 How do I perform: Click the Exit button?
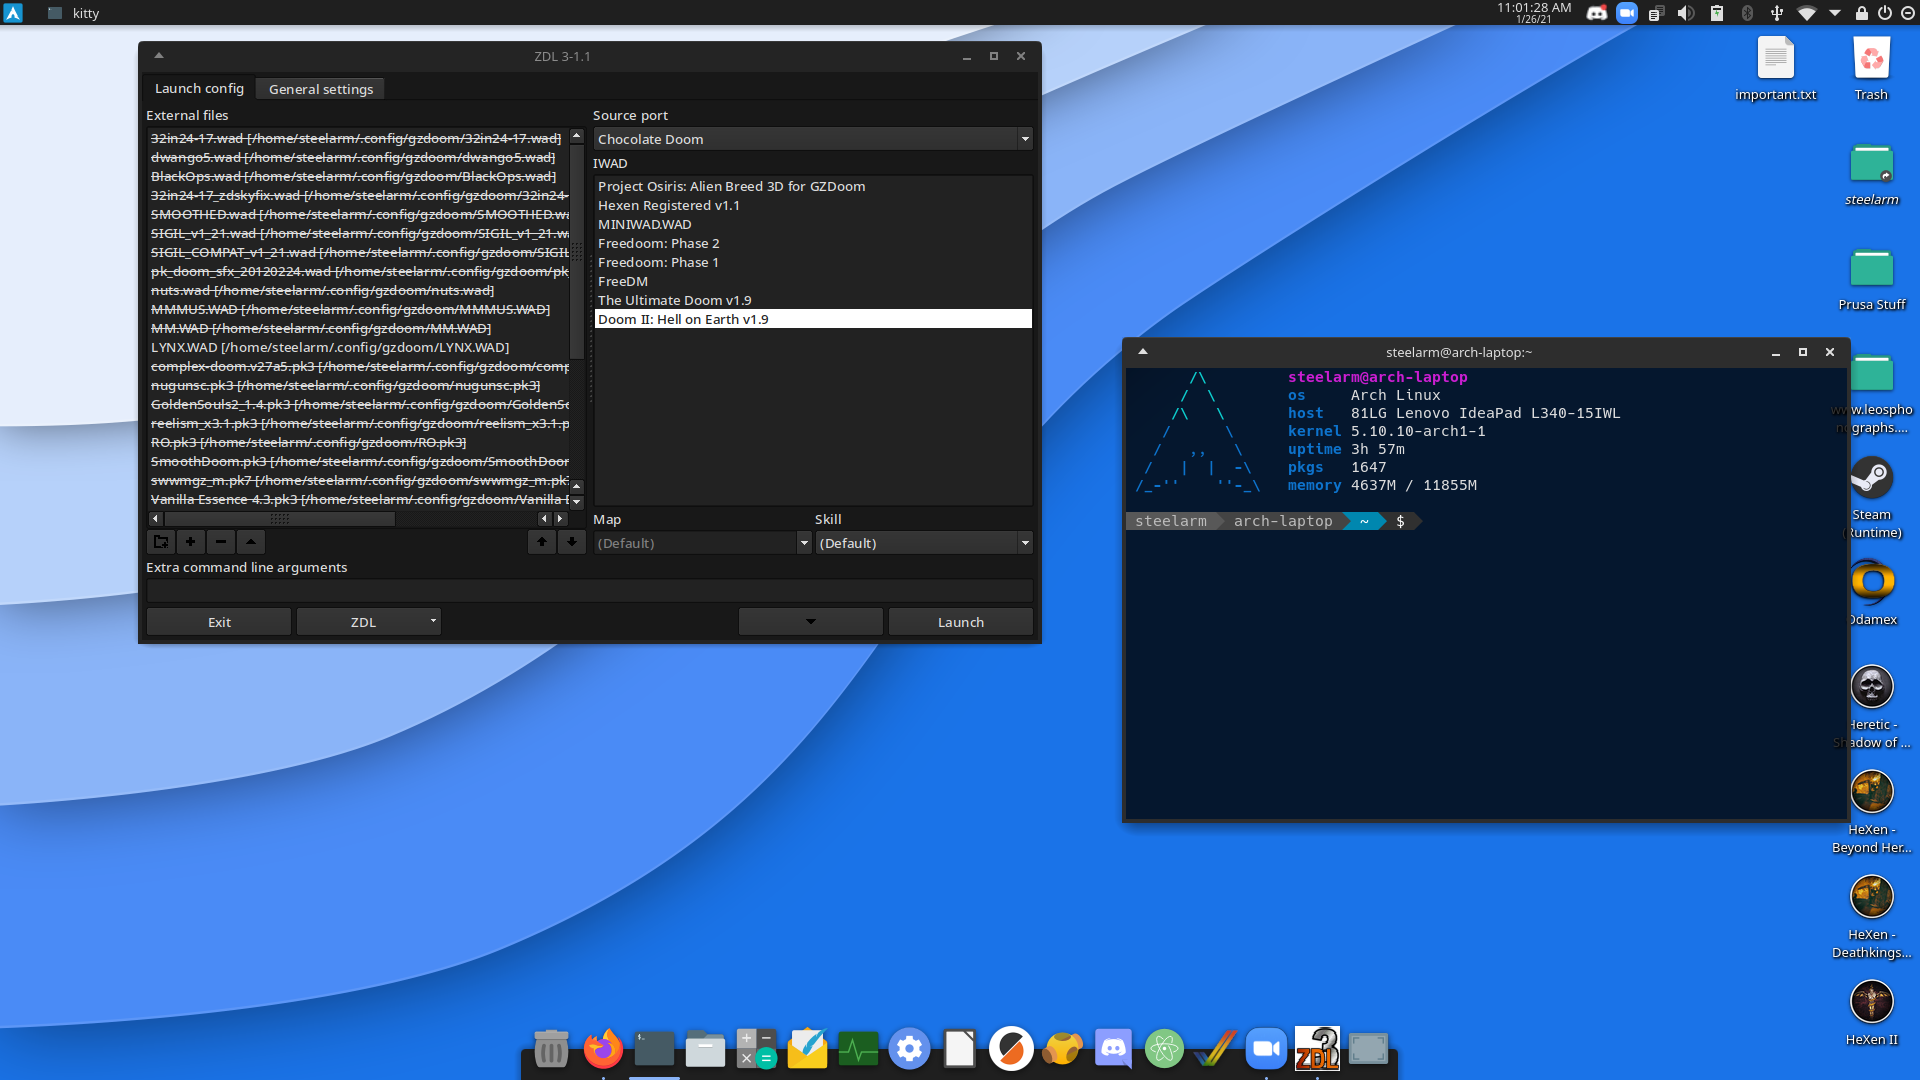coord(218,621)
